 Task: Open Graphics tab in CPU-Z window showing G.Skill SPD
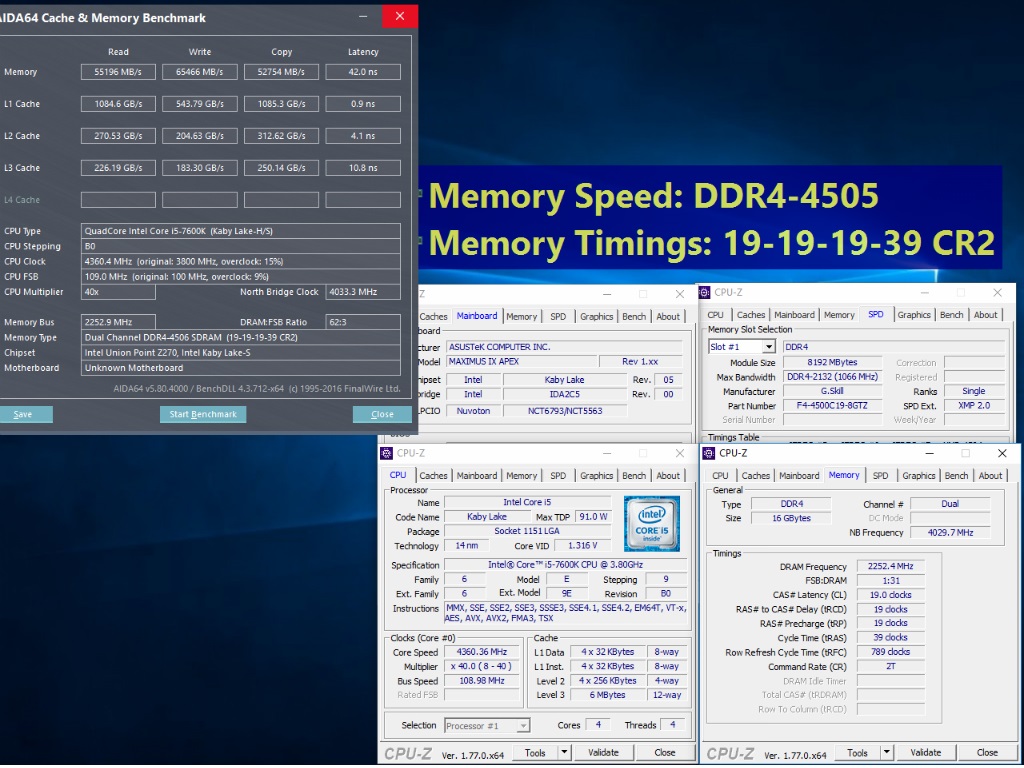click(914, 315)
